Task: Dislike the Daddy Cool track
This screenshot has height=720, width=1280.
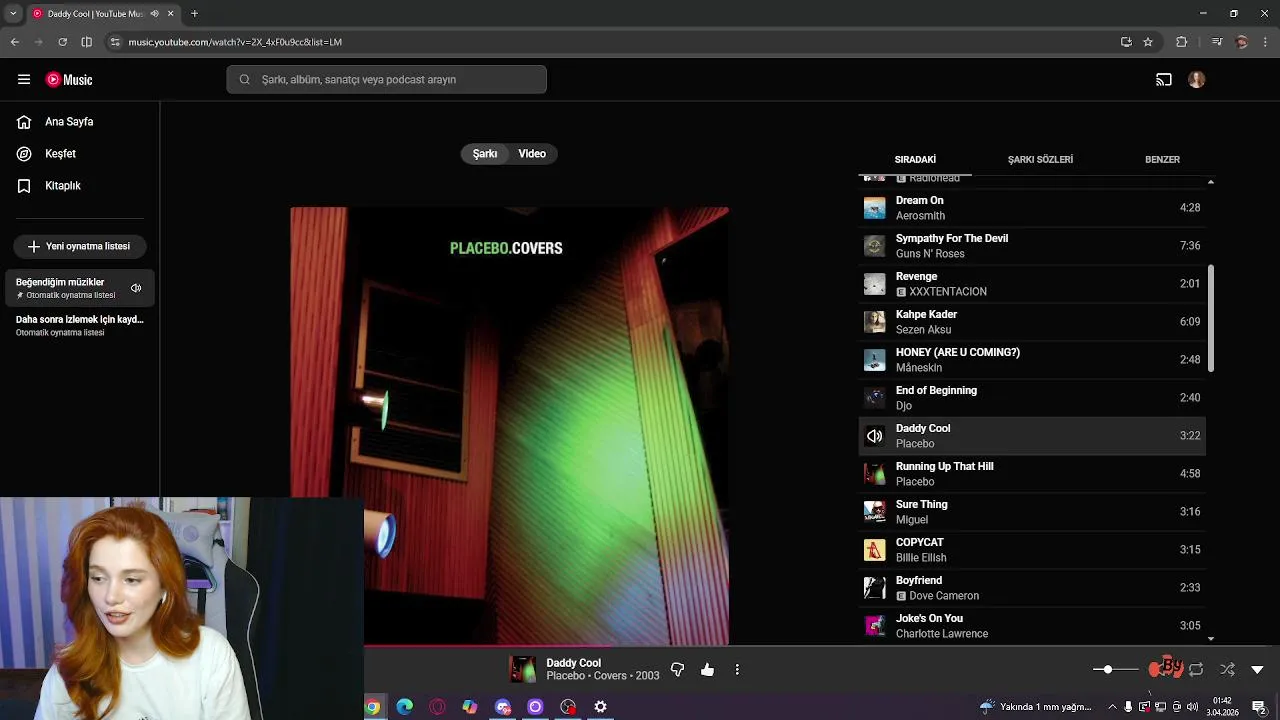Action: (677, 669)
